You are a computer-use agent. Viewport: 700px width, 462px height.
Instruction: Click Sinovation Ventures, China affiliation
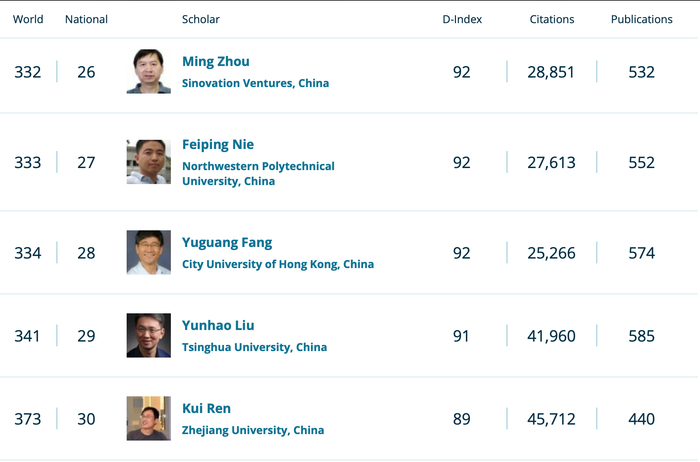[255, 84]
